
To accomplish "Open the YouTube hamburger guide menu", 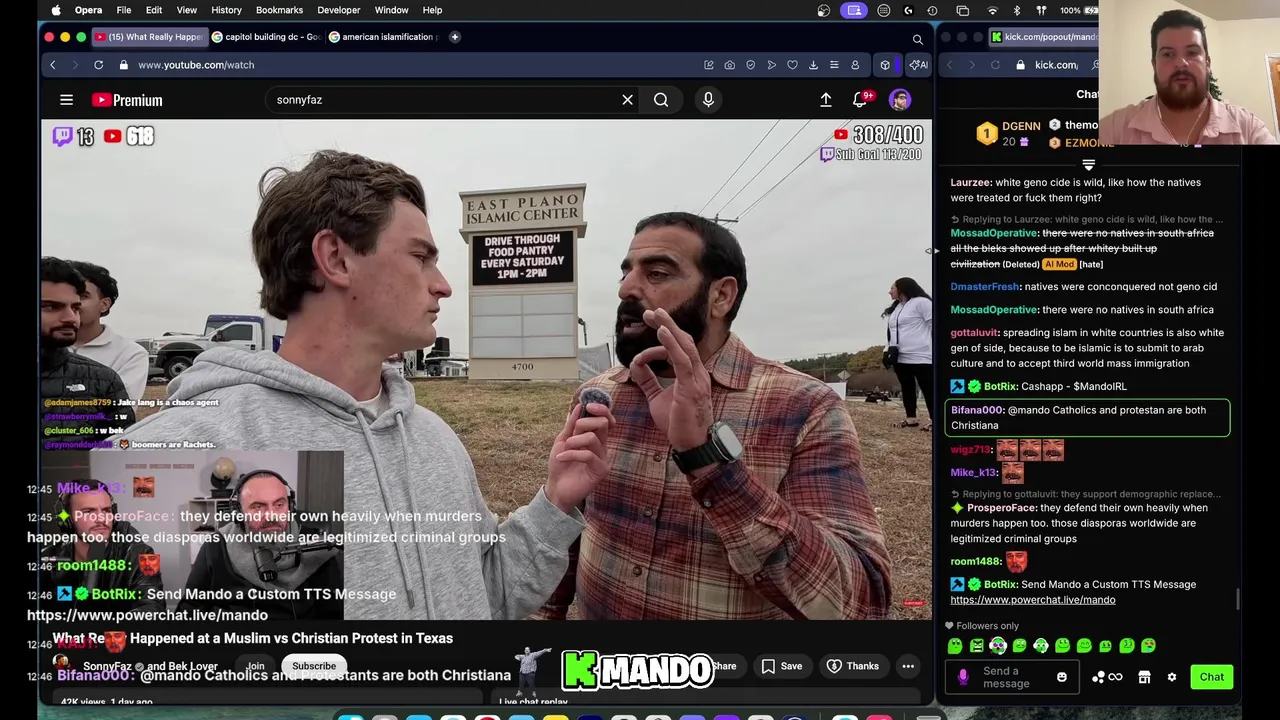I will pyautogui.click(x=66, y=100).
